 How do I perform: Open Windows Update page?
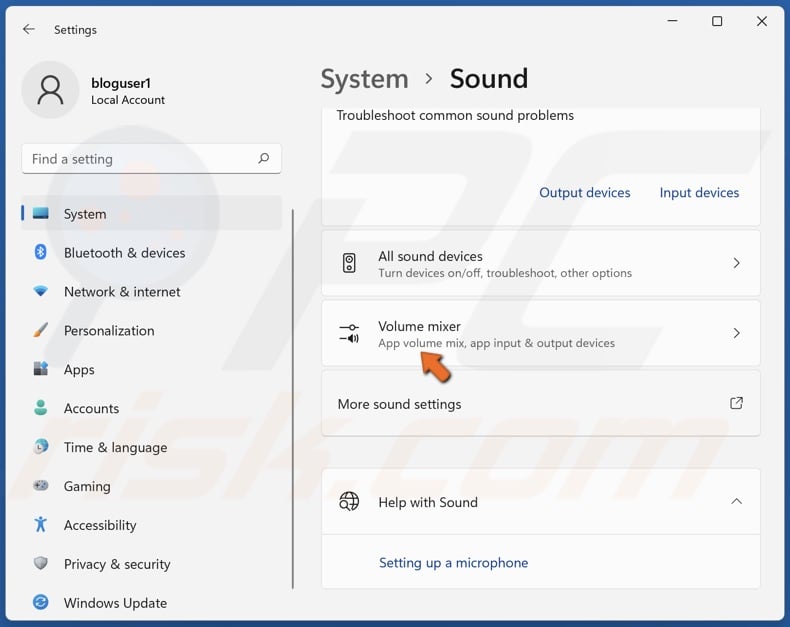click(x=151, y=602)
